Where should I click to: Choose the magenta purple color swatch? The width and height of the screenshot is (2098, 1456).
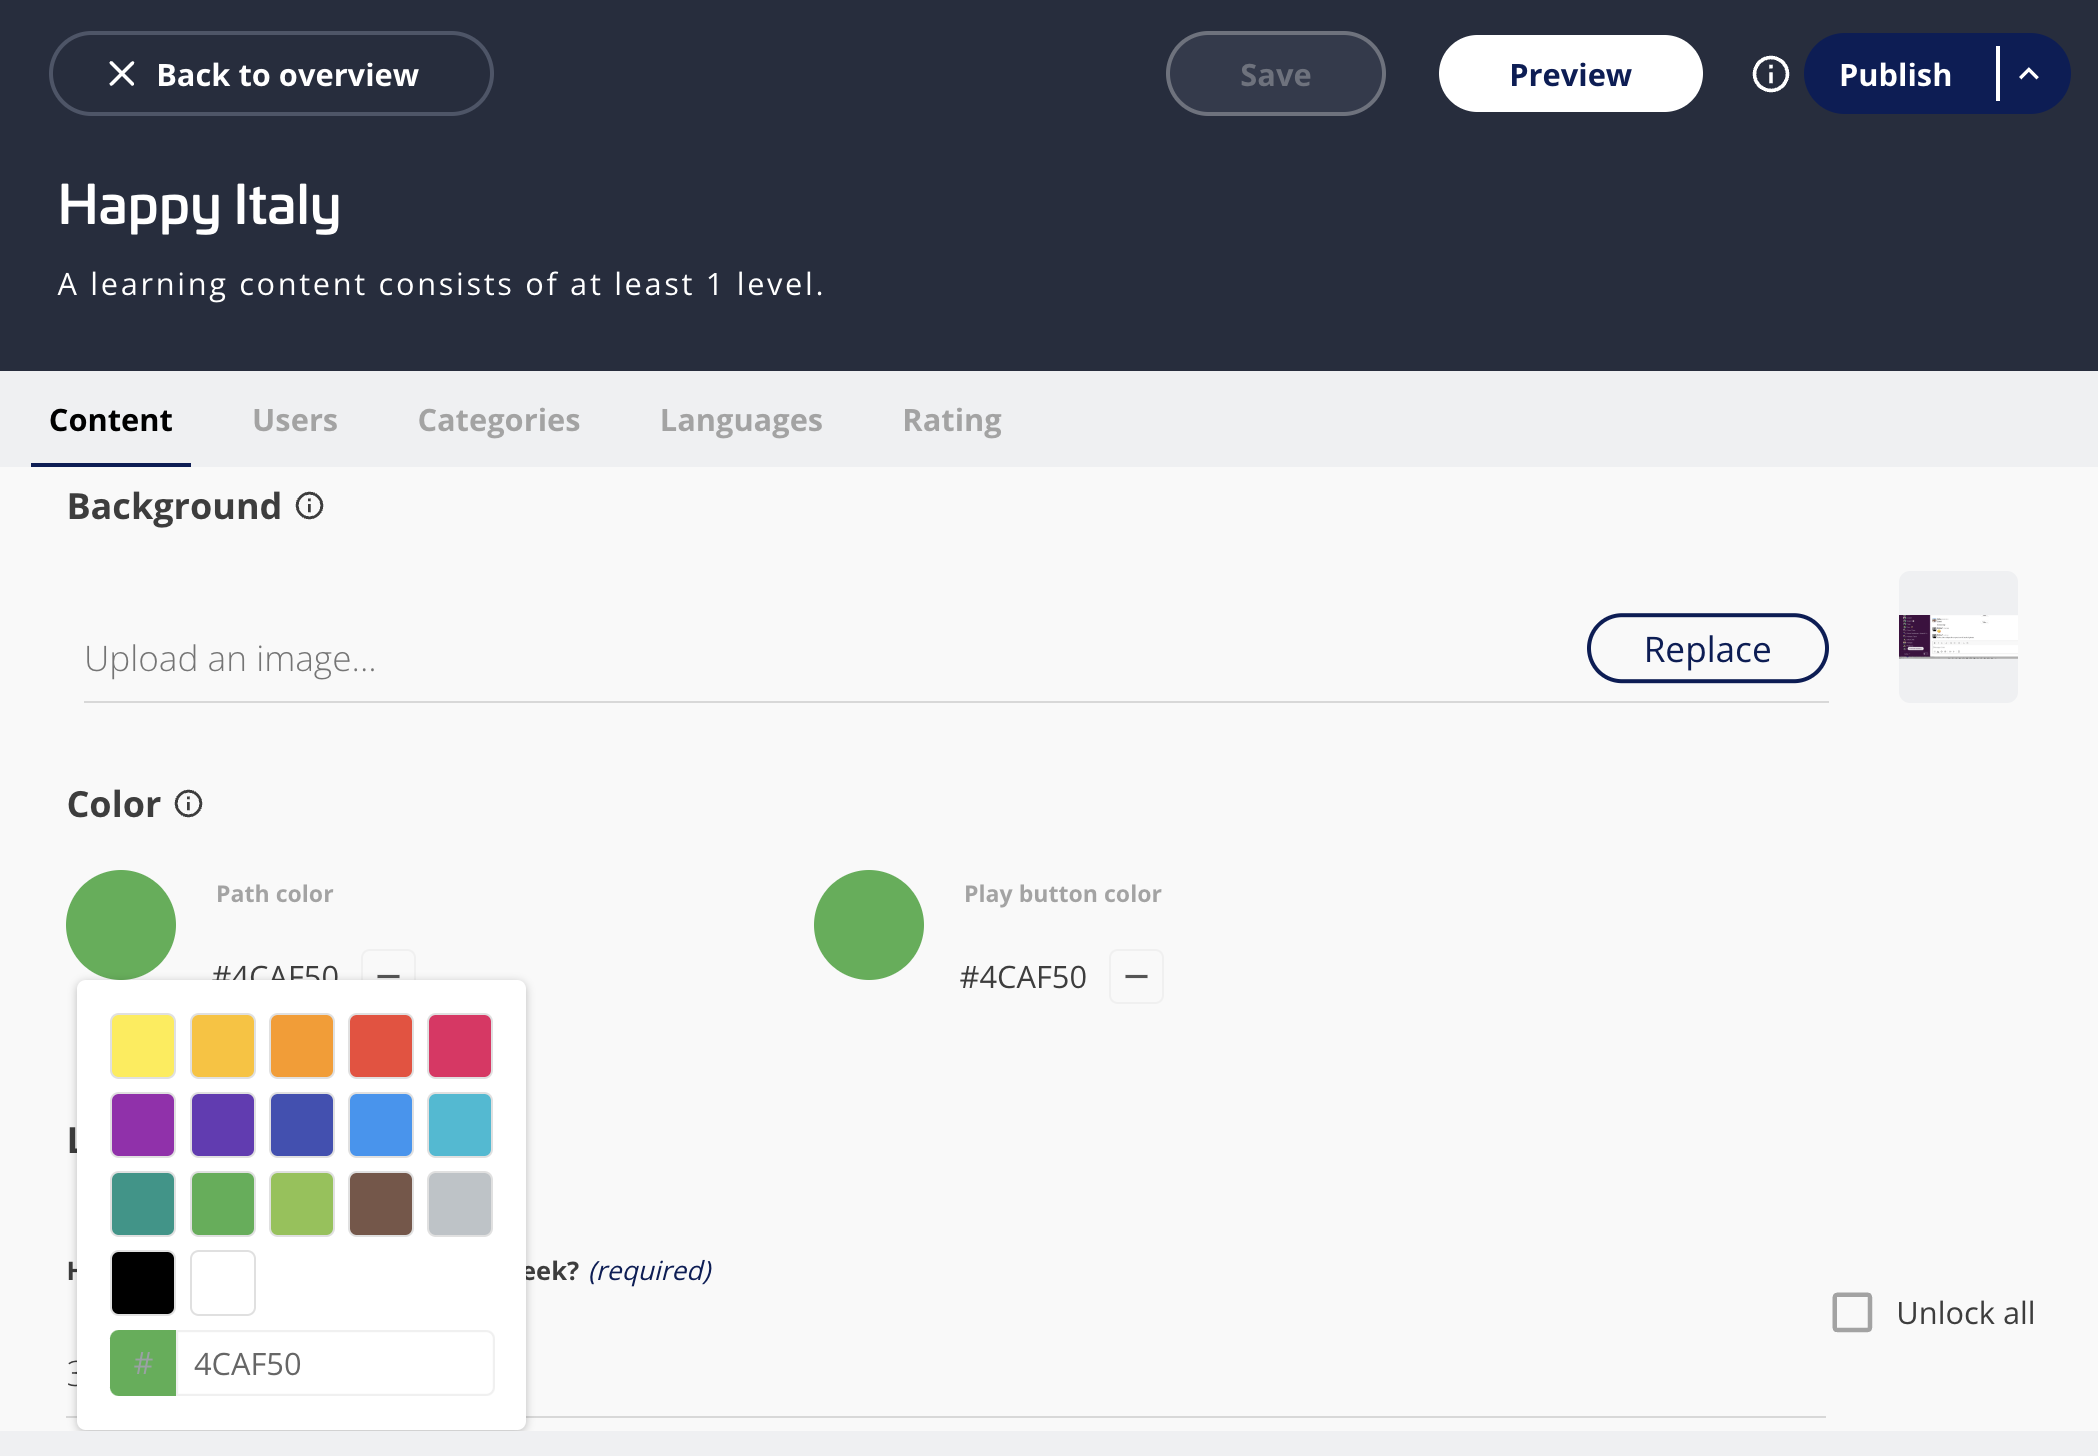[143, 1125]
